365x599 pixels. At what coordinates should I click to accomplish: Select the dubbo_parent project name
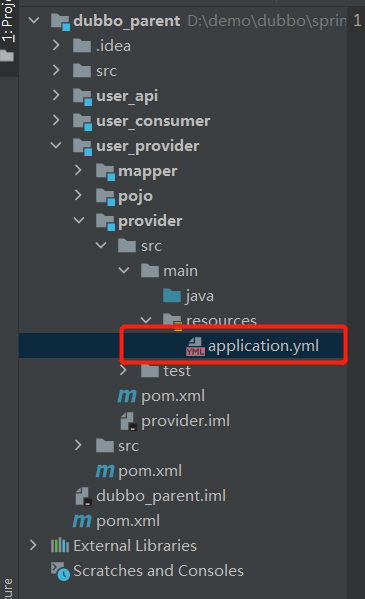coord(127,21)
